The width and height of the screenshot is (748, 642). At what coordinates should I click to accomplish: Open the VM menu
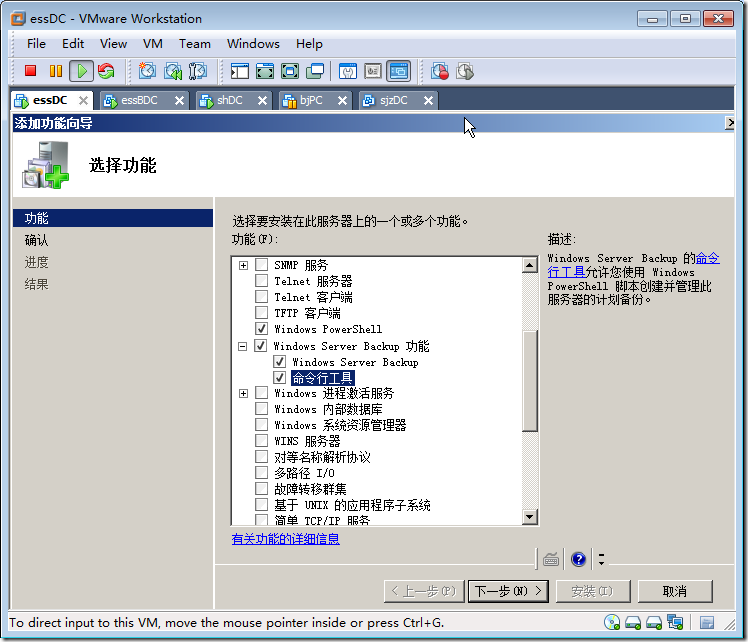point(153,44)
